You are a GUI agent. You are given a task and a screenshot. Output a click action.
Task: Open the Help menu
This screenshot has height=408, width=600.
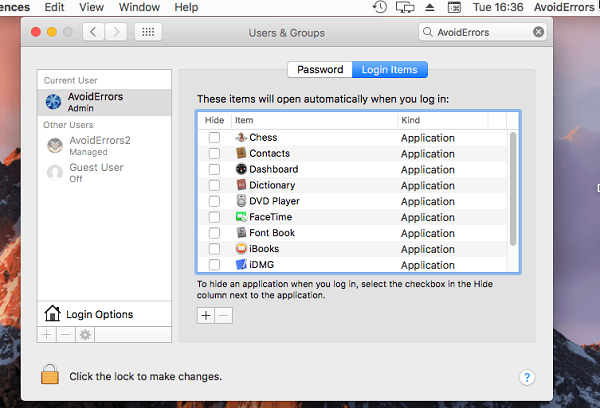[186, 7]
